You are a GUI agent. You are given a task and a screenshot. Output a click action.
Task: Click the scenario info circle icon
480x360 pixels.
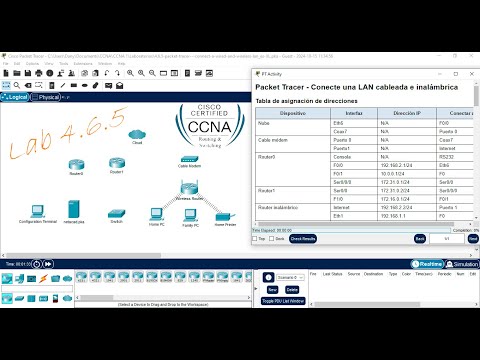click(x=268, y=277)
